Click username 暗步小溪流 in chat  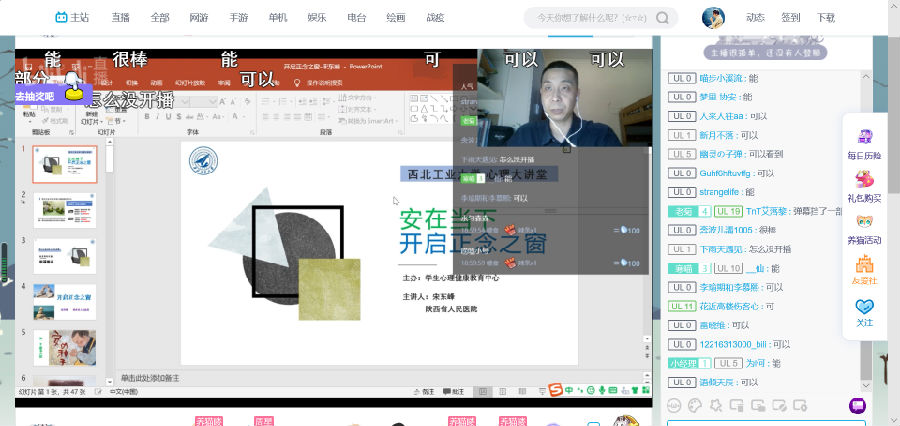tap(720, 78)
